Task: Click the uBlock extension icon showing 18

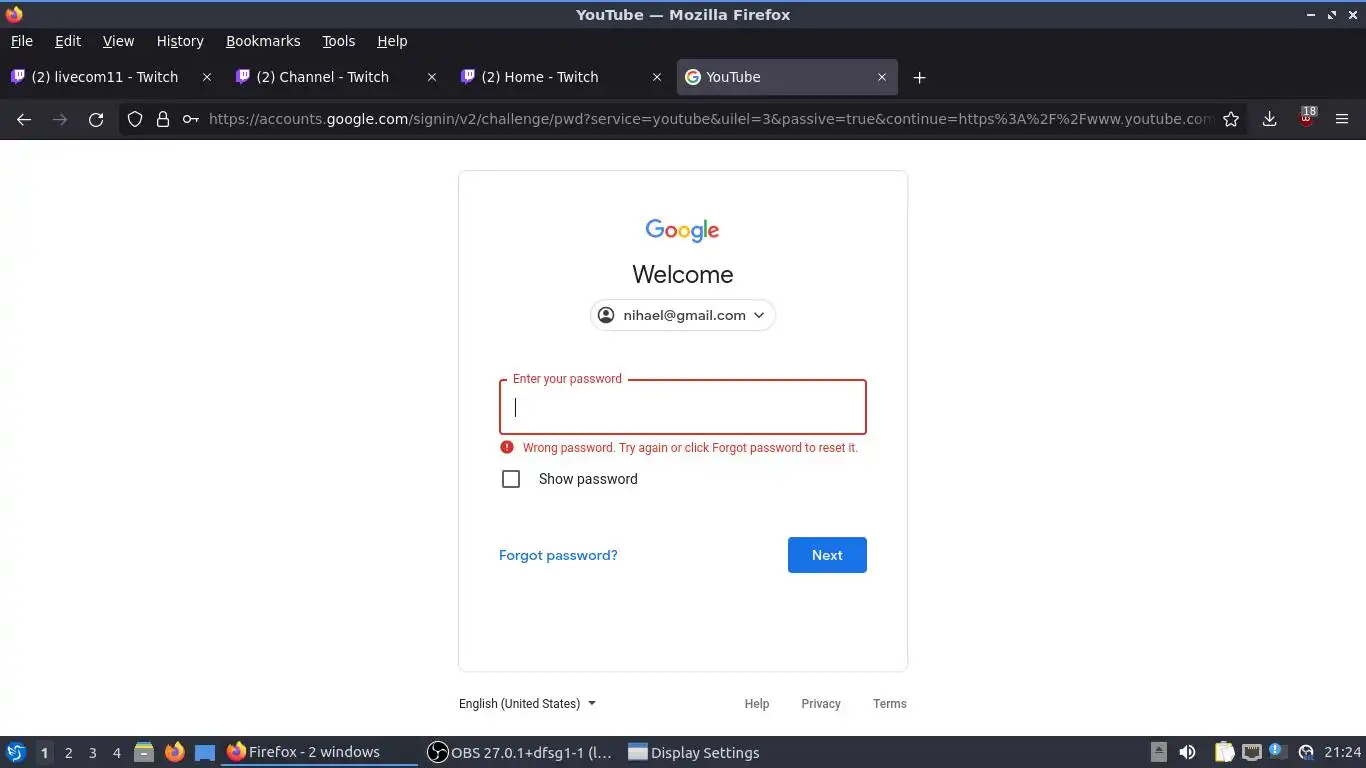Action: (1306, 118)
